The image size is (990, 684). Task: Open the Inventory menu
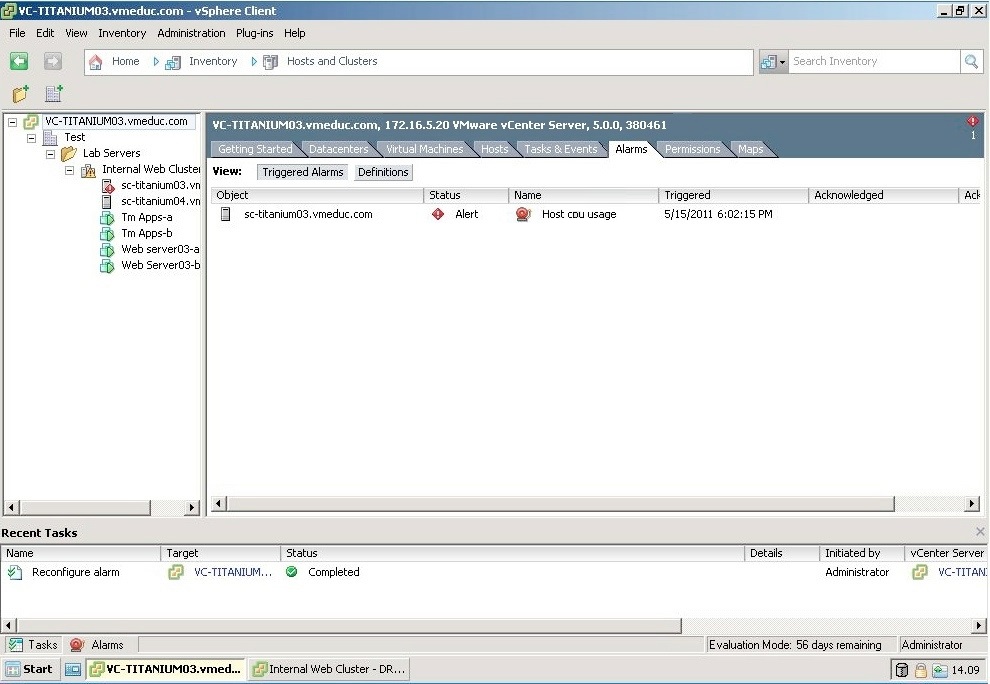point(122,33)
